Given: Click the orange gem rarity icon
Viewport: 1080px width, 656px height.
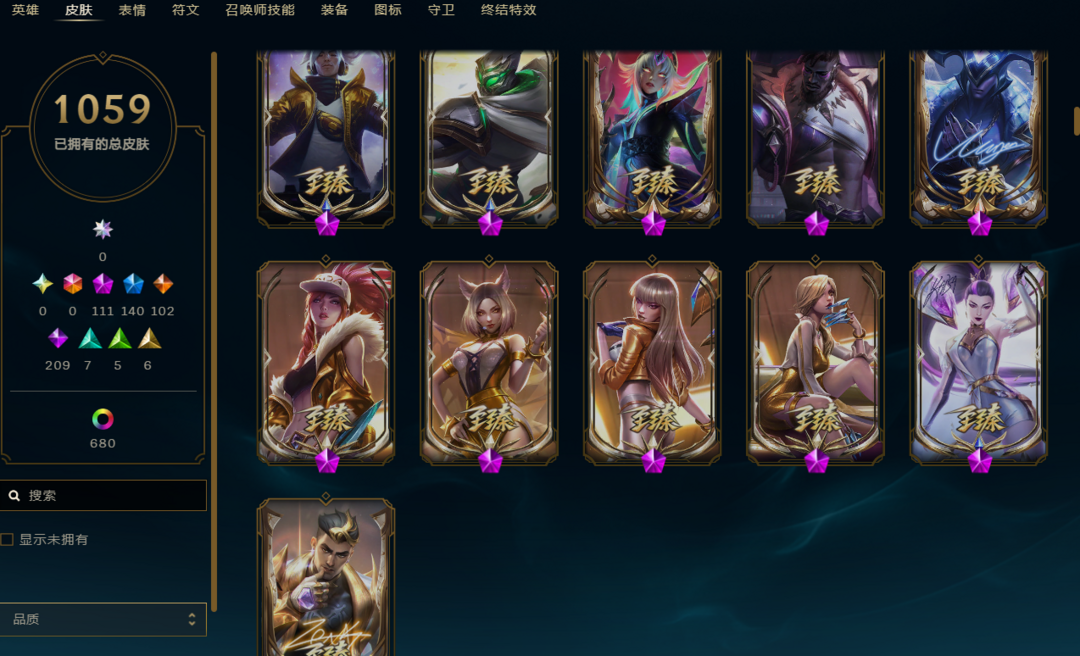Looking at the screenshot, I should pos(163,283).
